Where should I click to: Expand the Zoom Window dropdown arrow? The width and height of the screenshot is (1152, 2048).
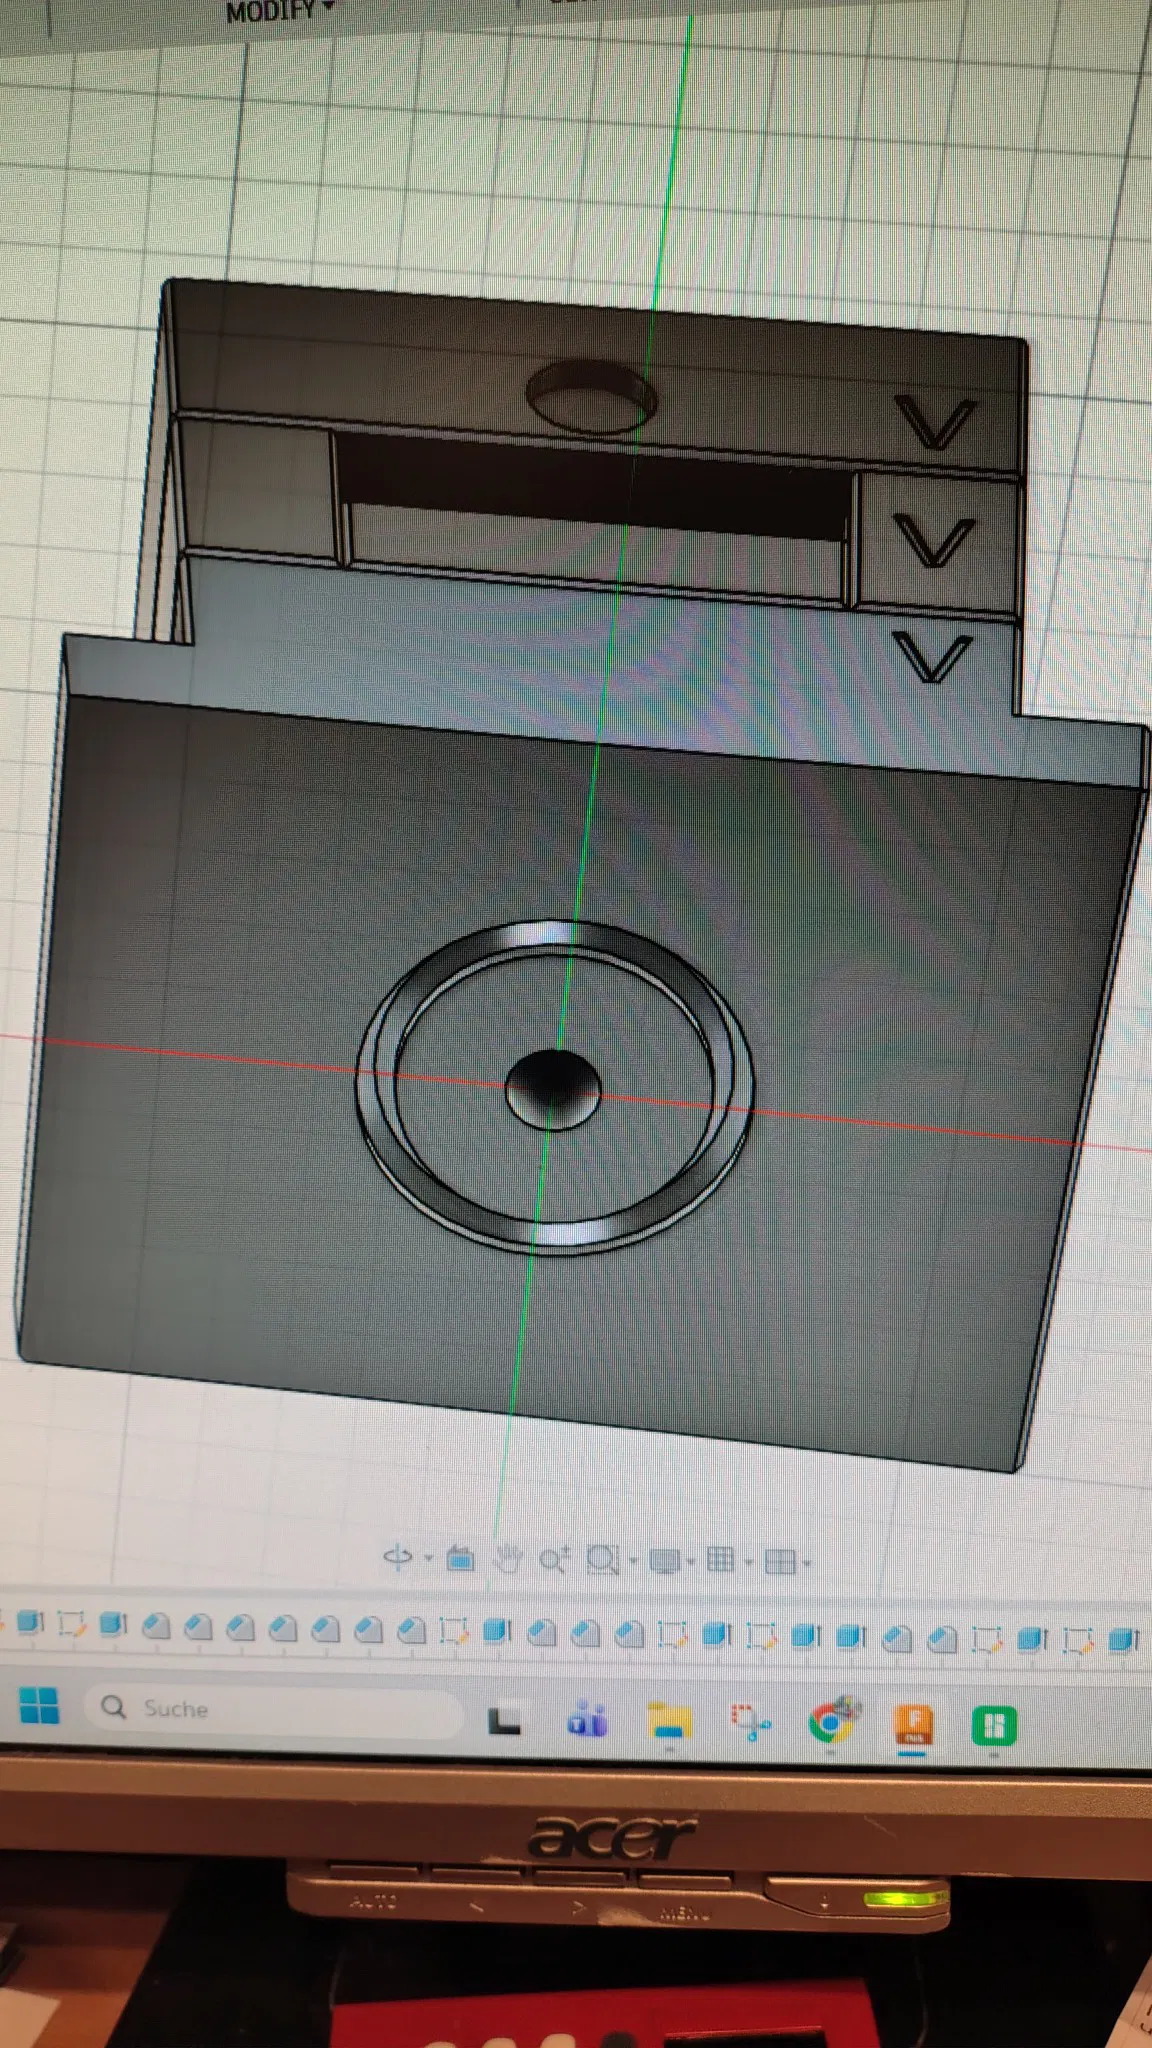[632, 1561]
